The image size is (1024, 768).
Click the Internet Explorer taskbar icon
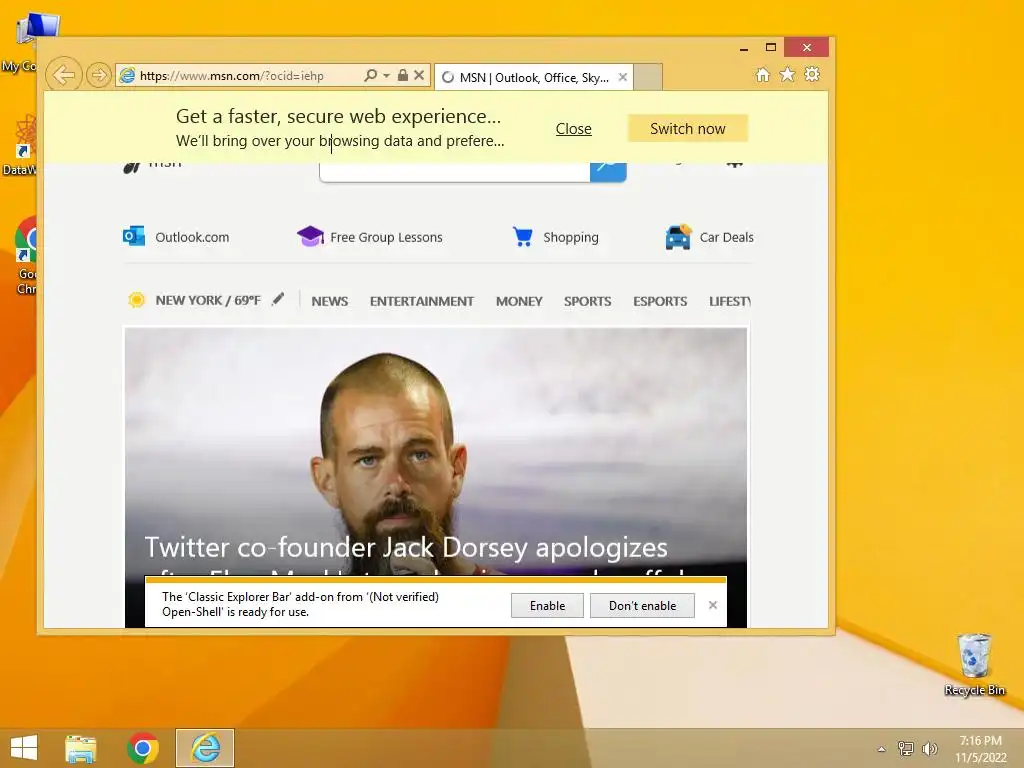(205, 748)
